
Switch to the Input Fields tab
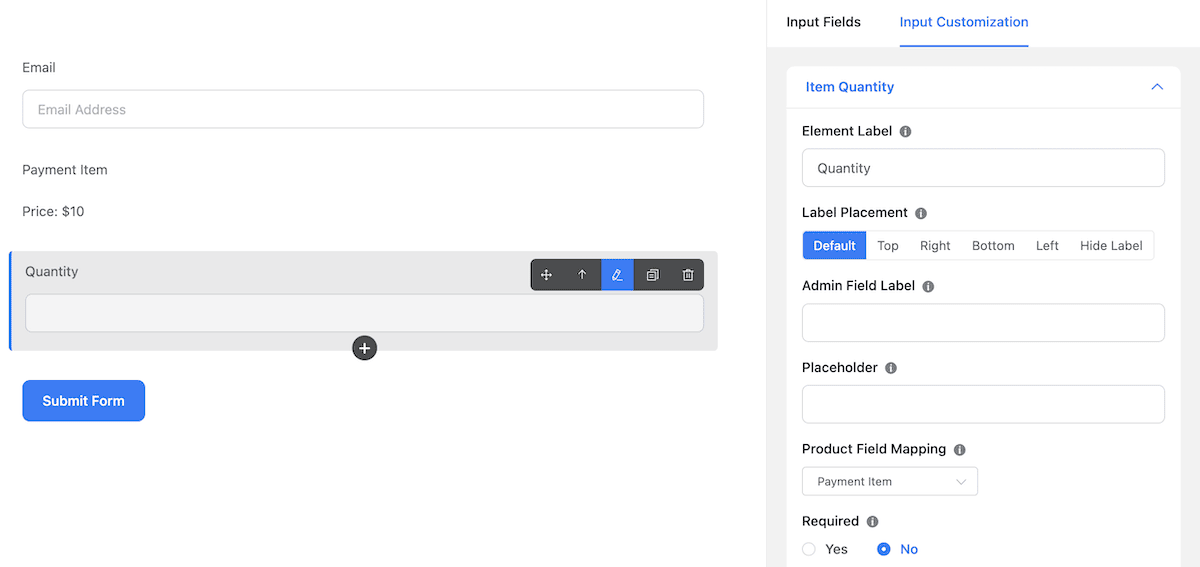[823, 22]
